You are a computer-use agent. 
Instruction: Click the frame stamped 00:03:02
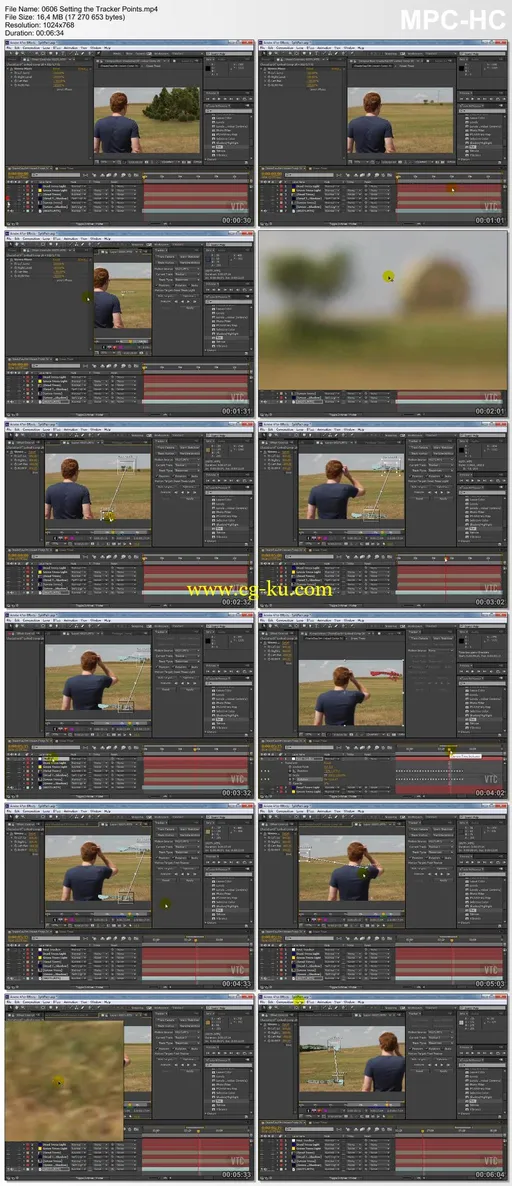(x=383, y=514)
